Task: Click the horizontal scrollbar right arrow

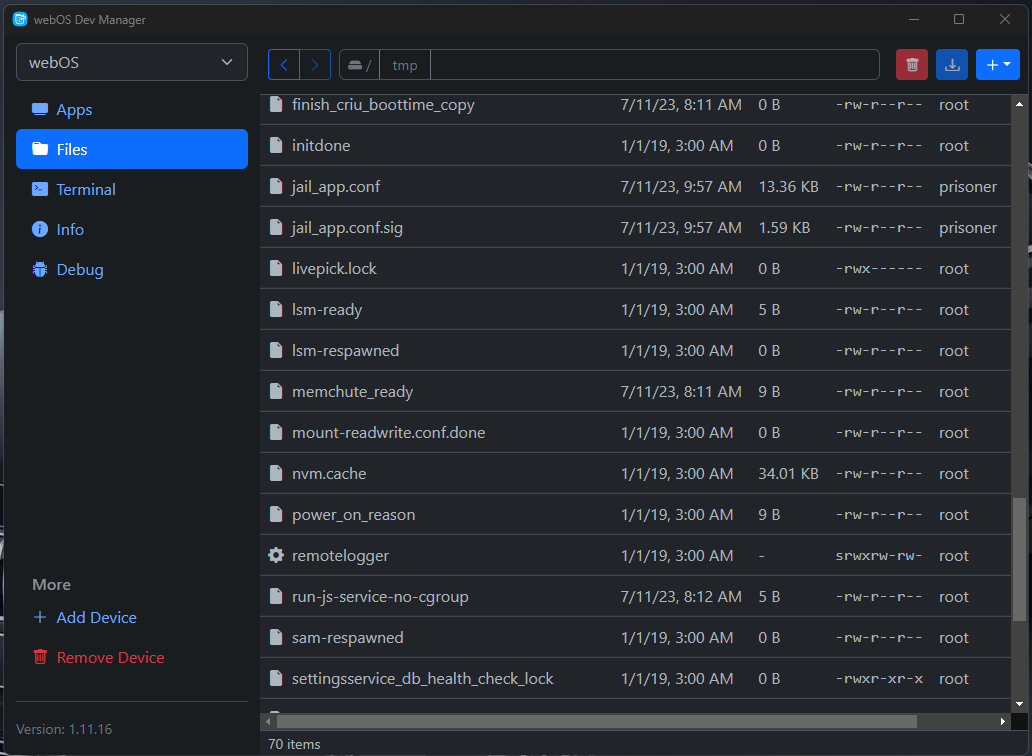Action: (1003, 721)
